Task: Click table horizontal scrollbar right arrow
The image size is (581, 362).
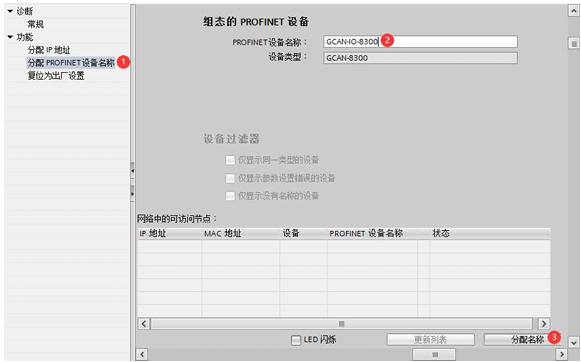Action: tap(544, 323)
